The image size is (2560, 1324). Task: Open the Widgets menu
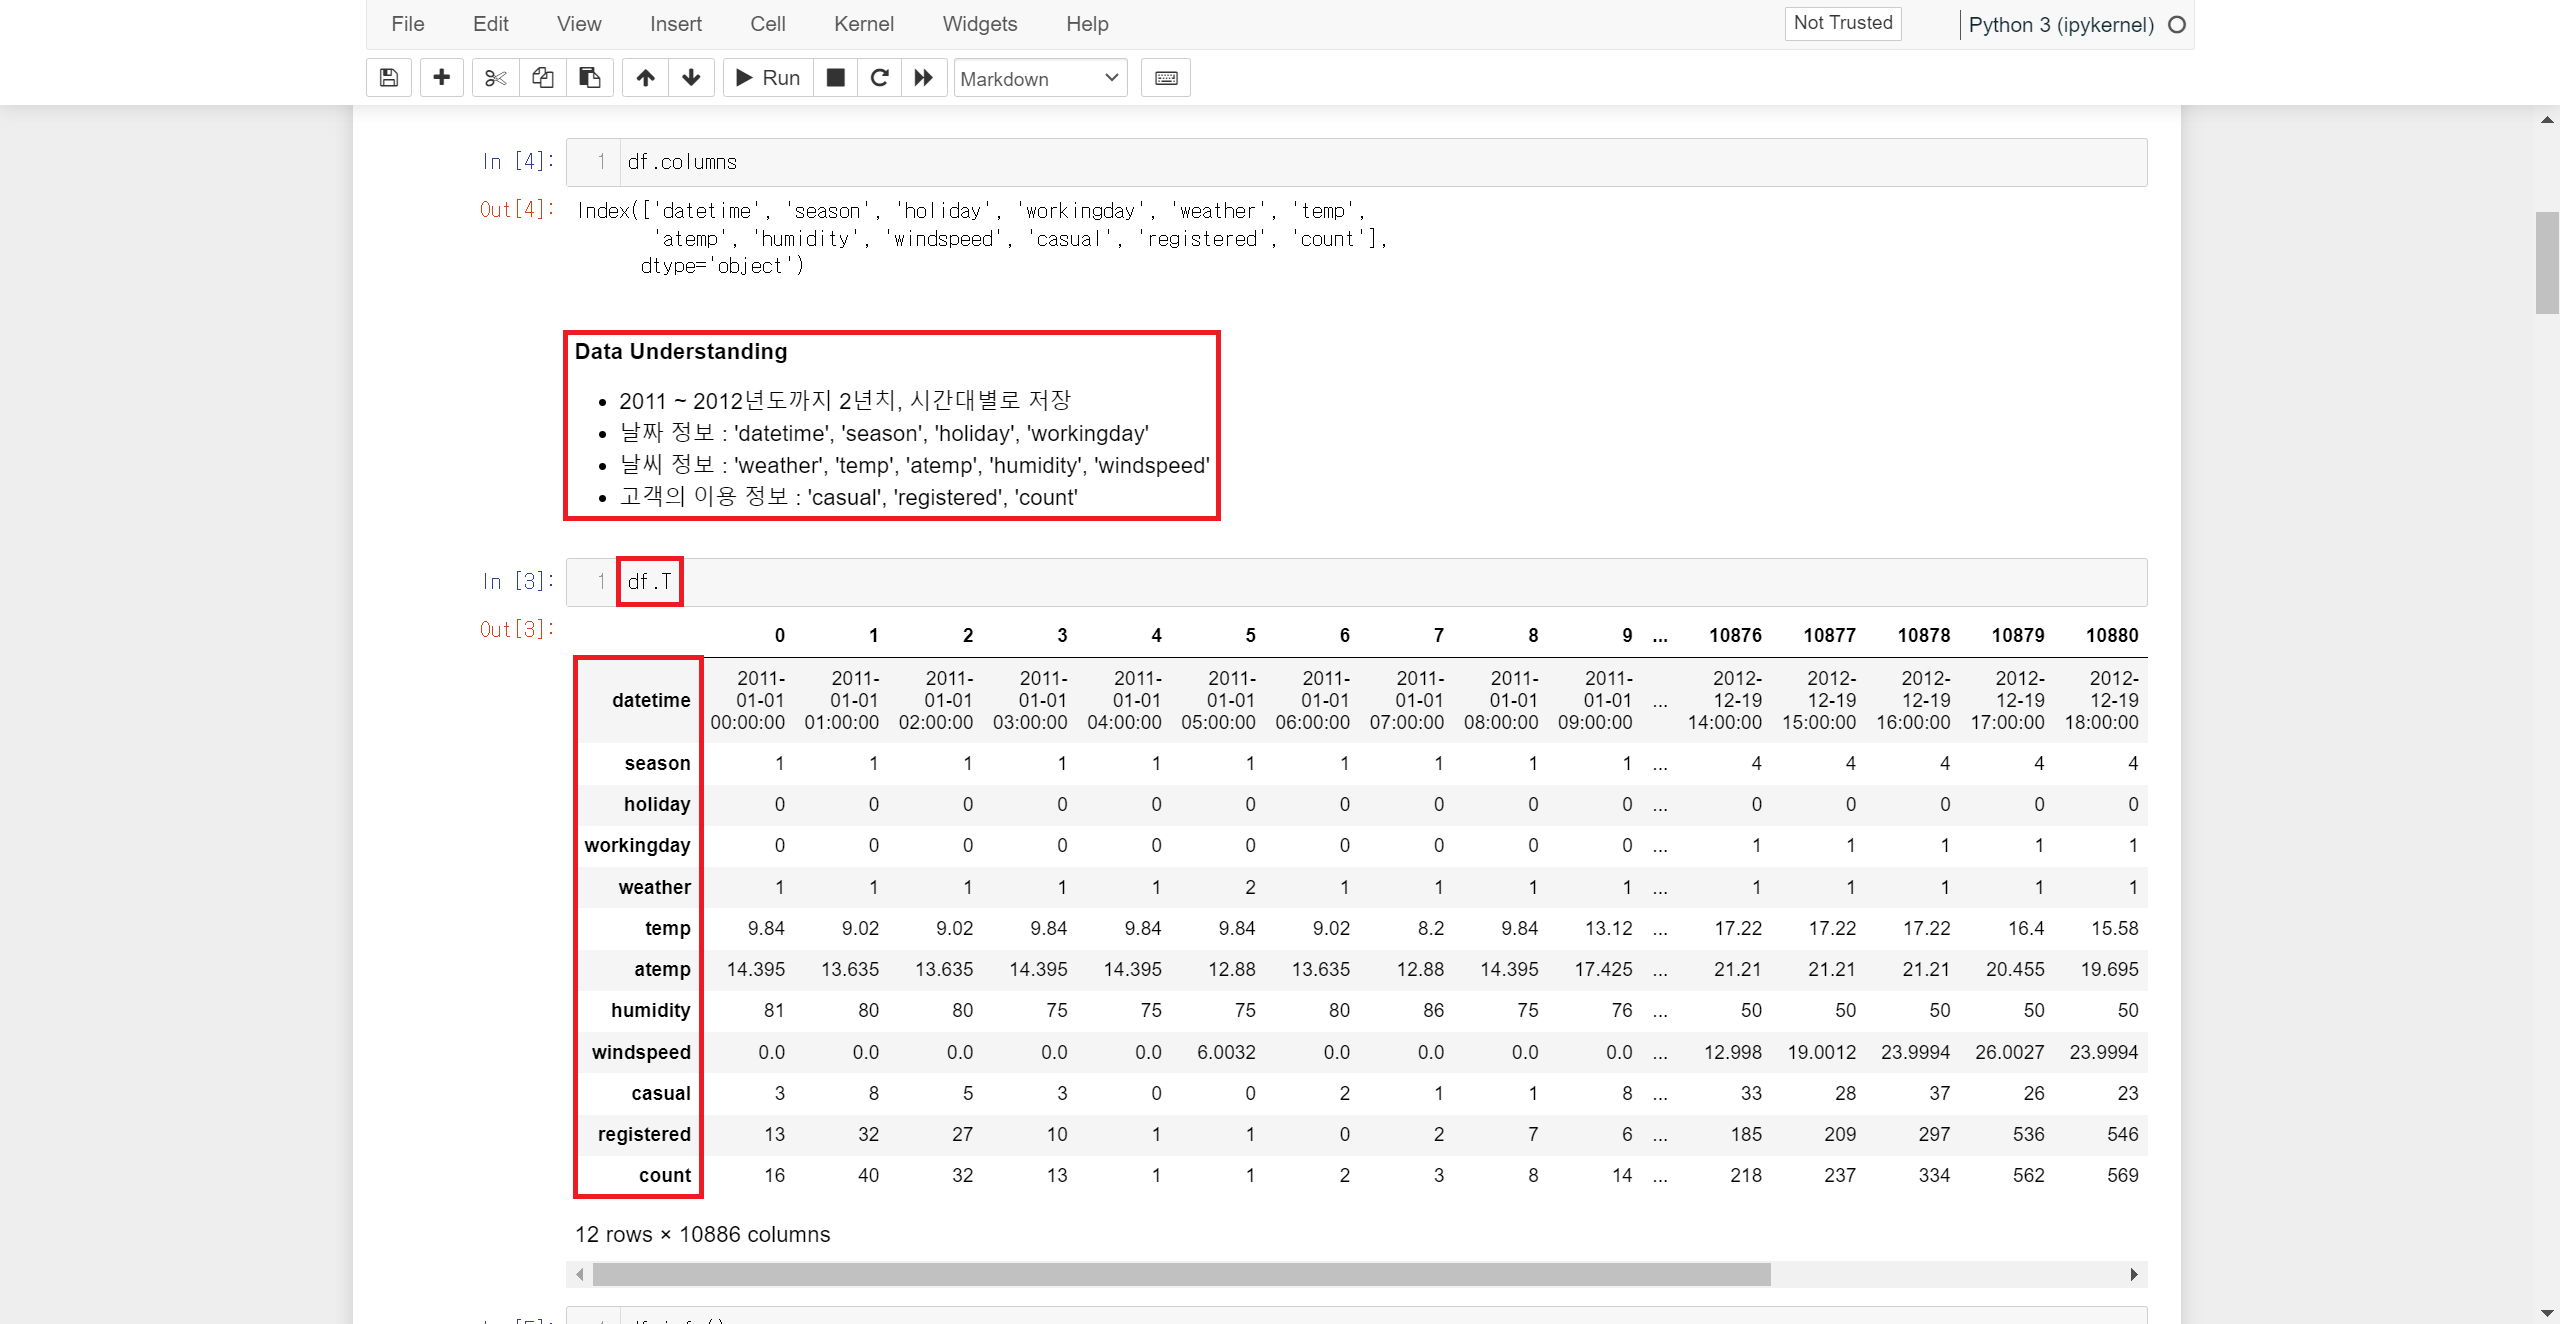(x=979, y=24)
